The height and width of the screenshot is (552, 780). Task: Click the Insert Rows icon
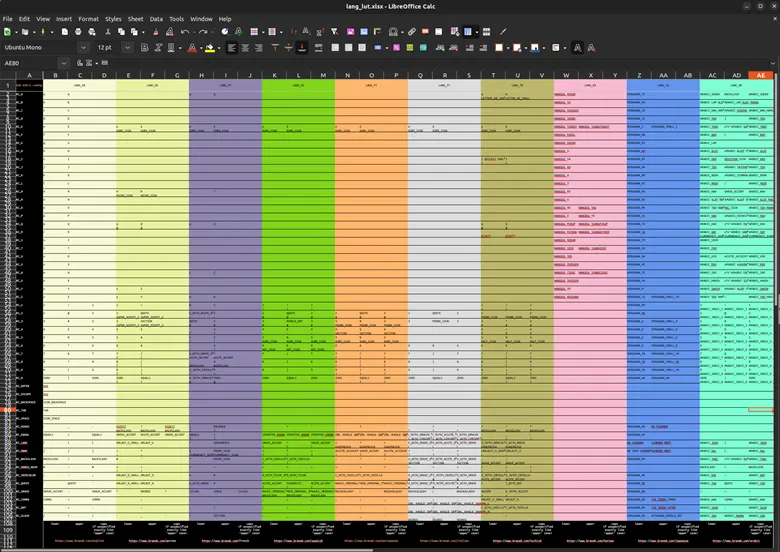tap(254, 32)
